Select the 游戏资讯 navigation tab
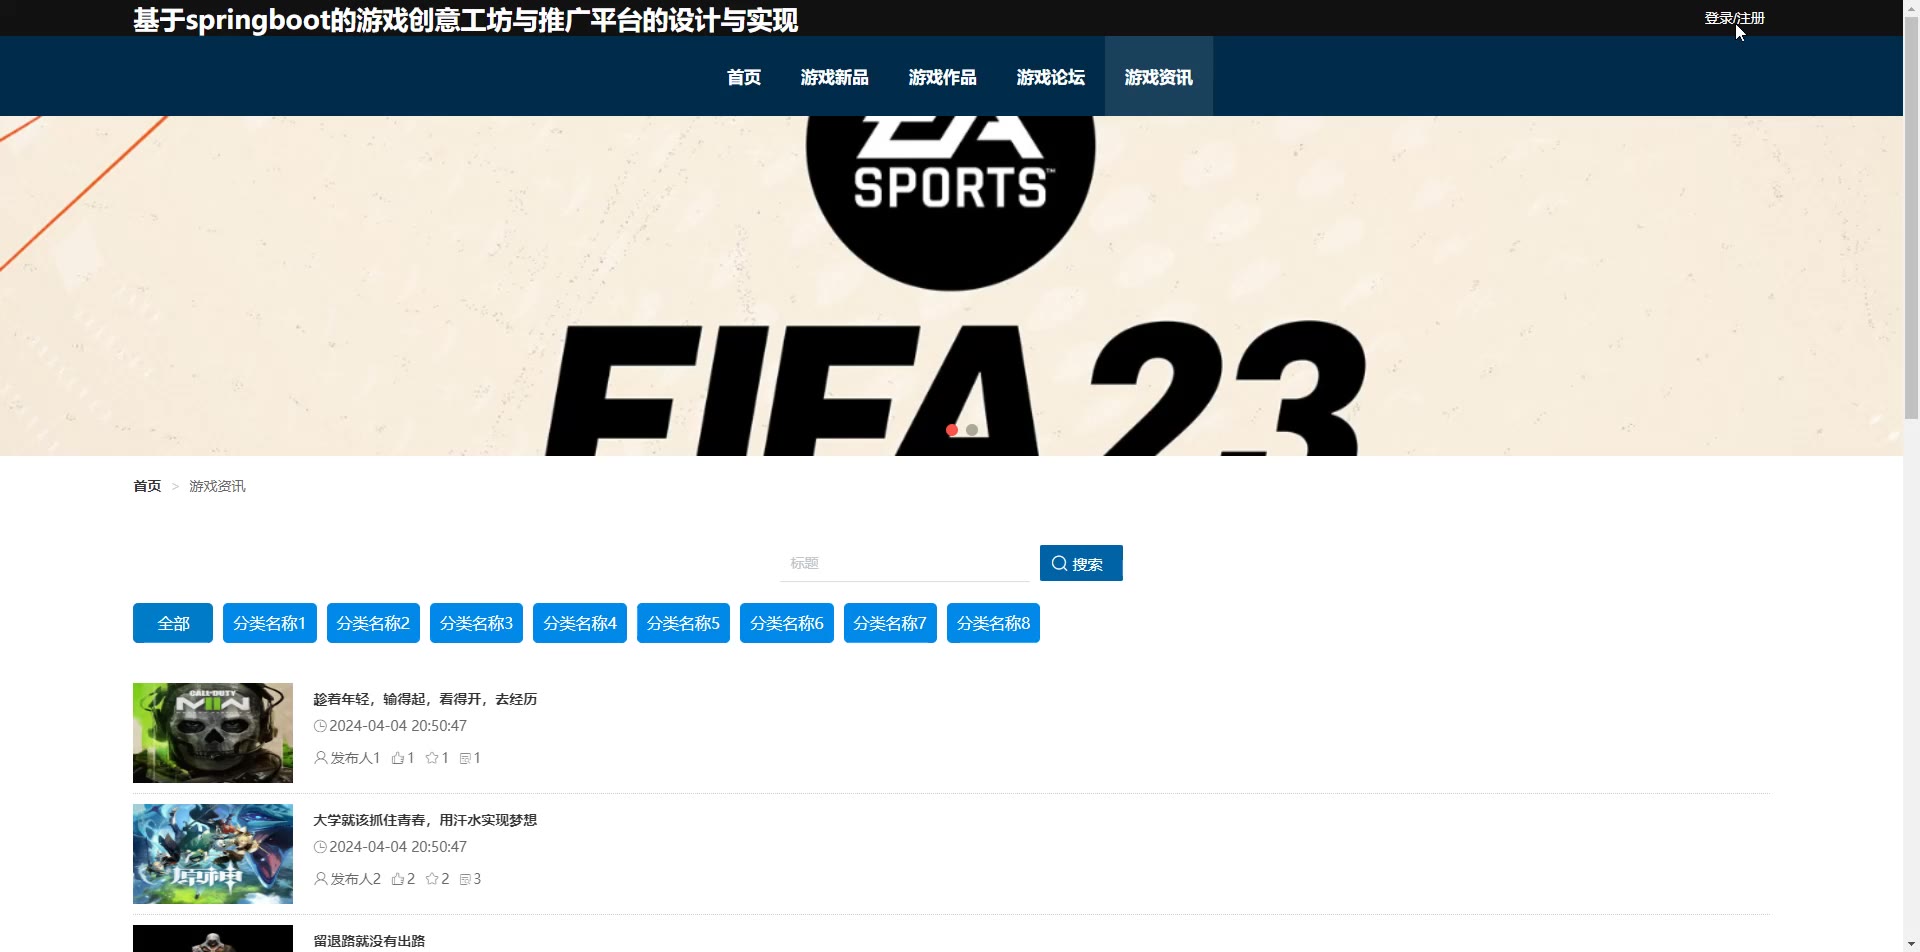The width and height of the screenshot is (1920, 952). [x=1159, y=77]
